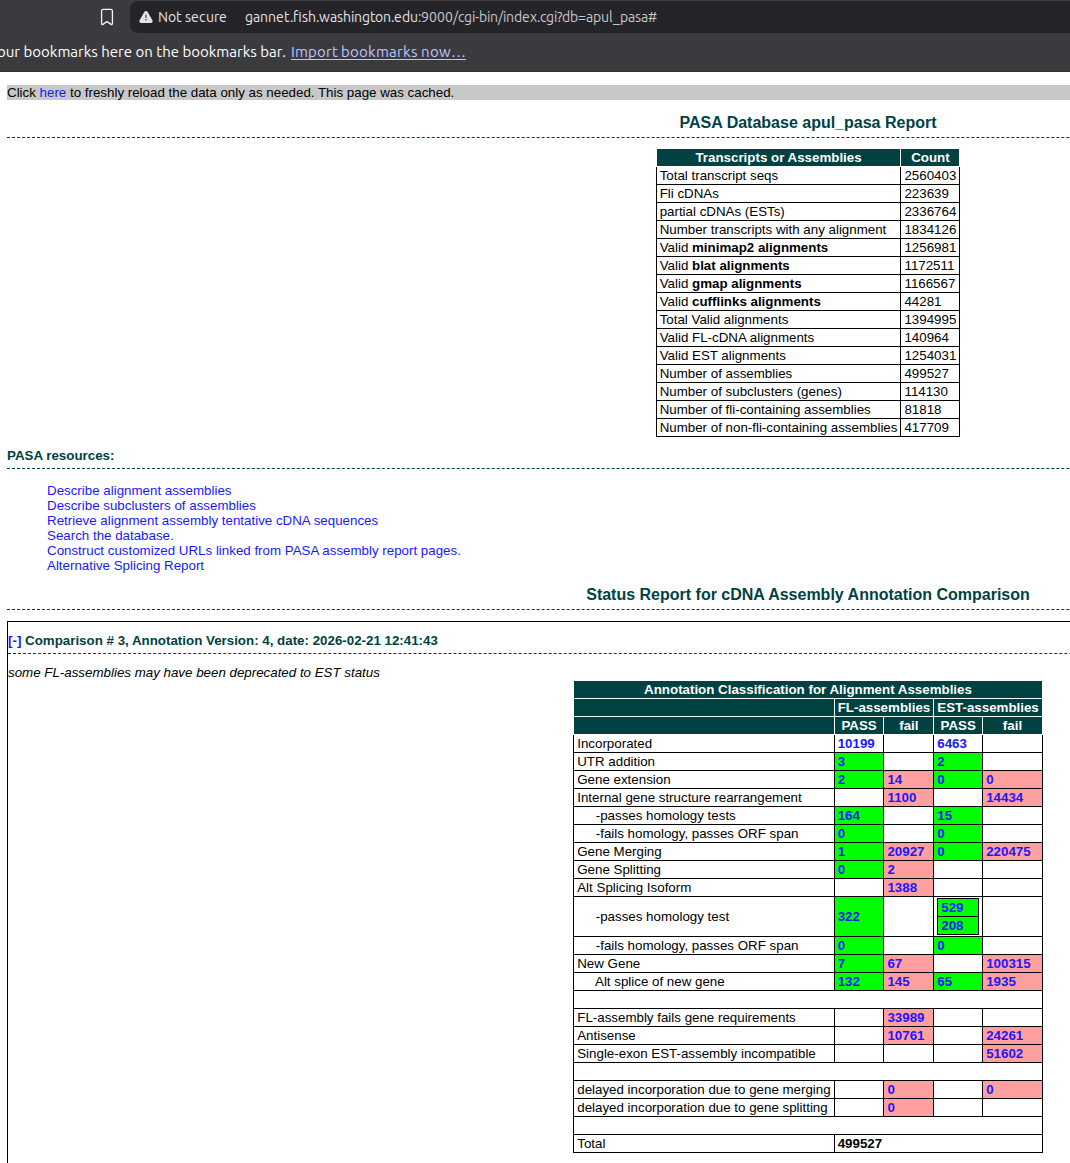
Task: Open the Import bookmarks now link
Action: [x=378, y=52]
